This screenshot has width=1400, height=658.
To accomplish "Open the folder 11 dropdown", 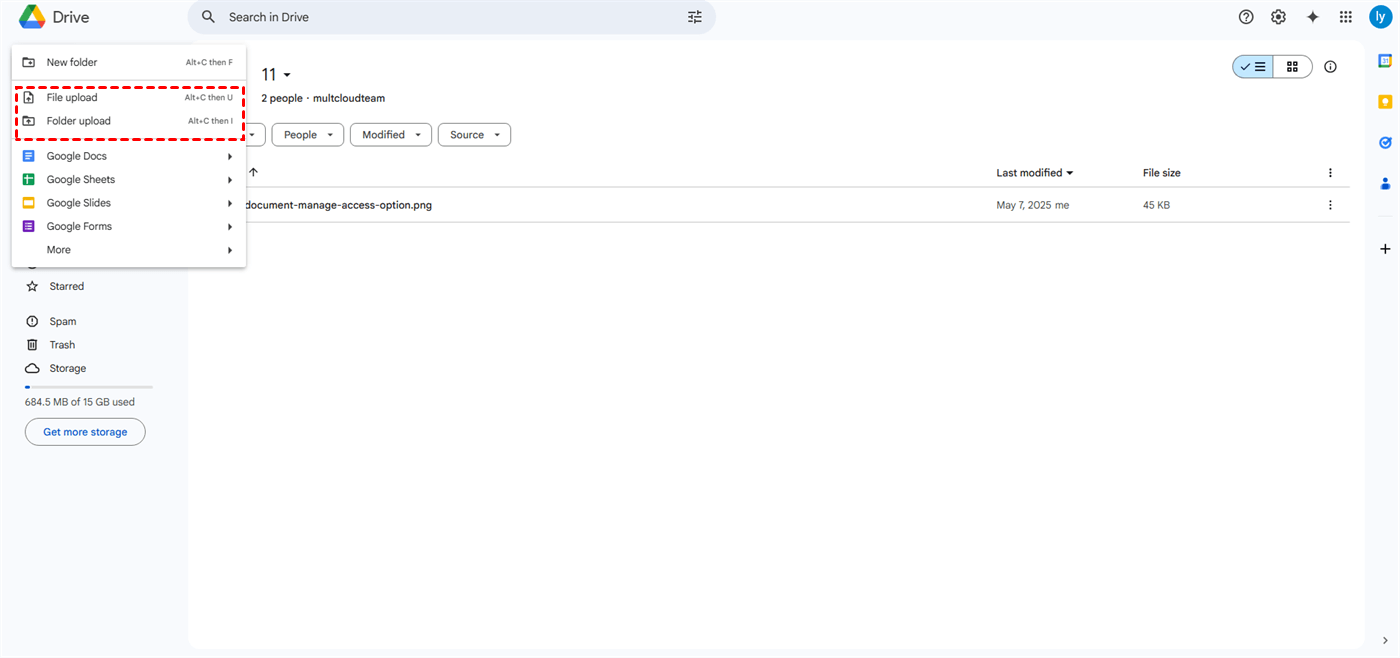I will tap(276, 75).
